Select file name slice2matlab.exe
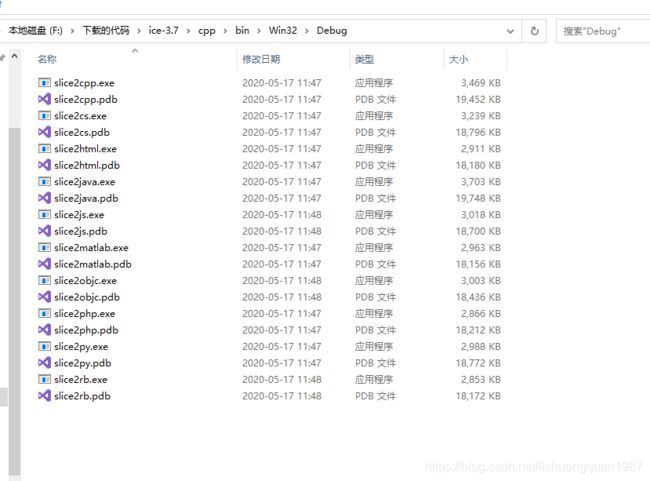Screen dimensions: 650x481 [x=91, y=248]
